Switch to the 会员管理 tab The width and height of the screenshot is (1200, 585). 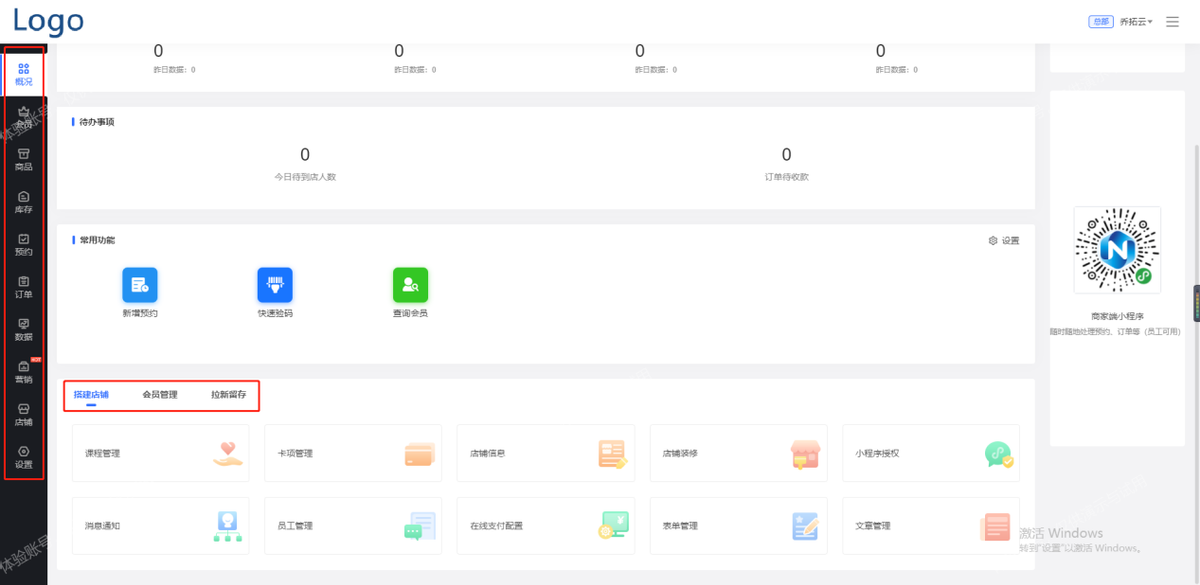(160, 395)
